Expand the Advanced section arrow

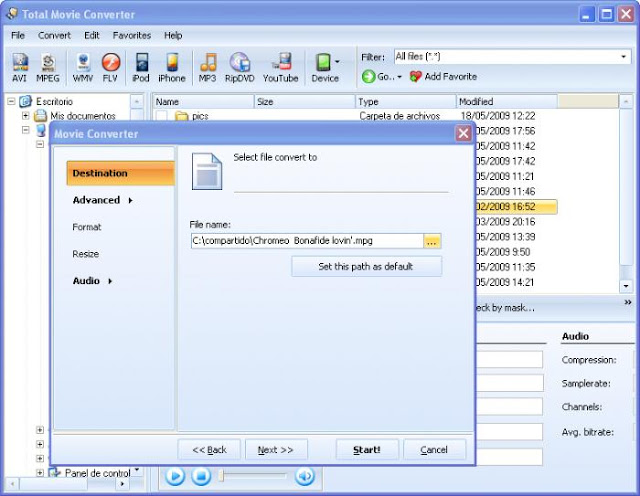[130, 200]
